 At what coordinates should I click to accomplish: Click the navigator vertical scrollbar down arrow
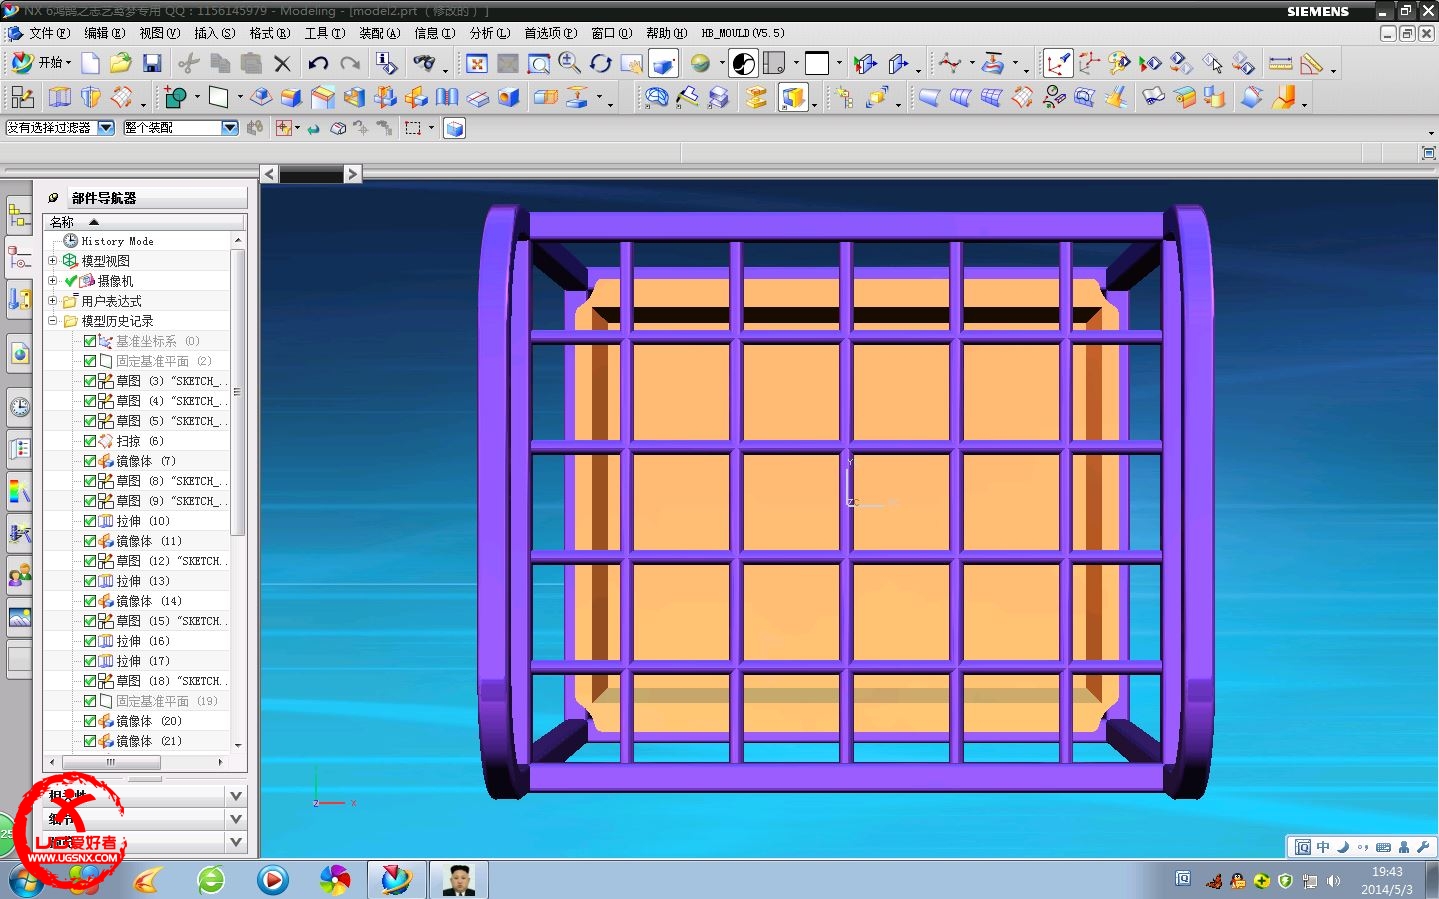238,745
